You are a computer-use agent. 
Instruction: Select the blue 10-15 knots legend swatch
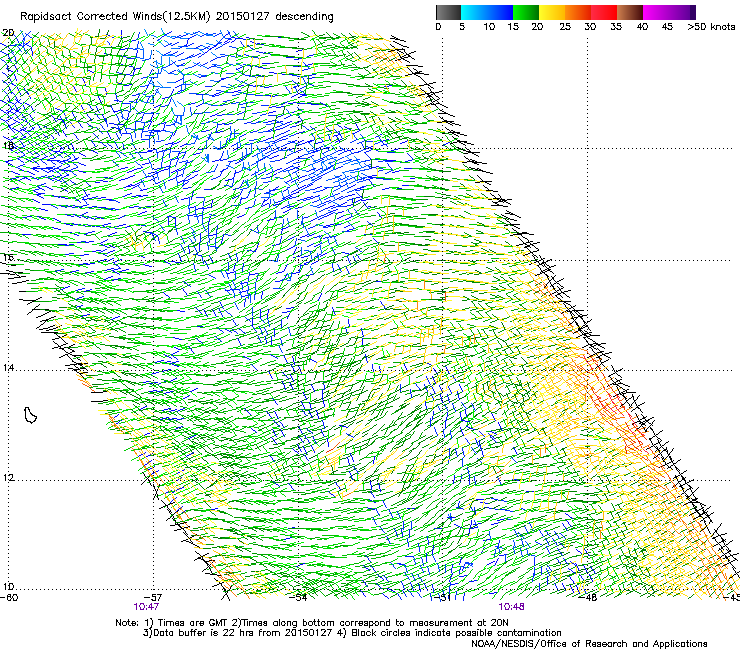pos(500,12)
